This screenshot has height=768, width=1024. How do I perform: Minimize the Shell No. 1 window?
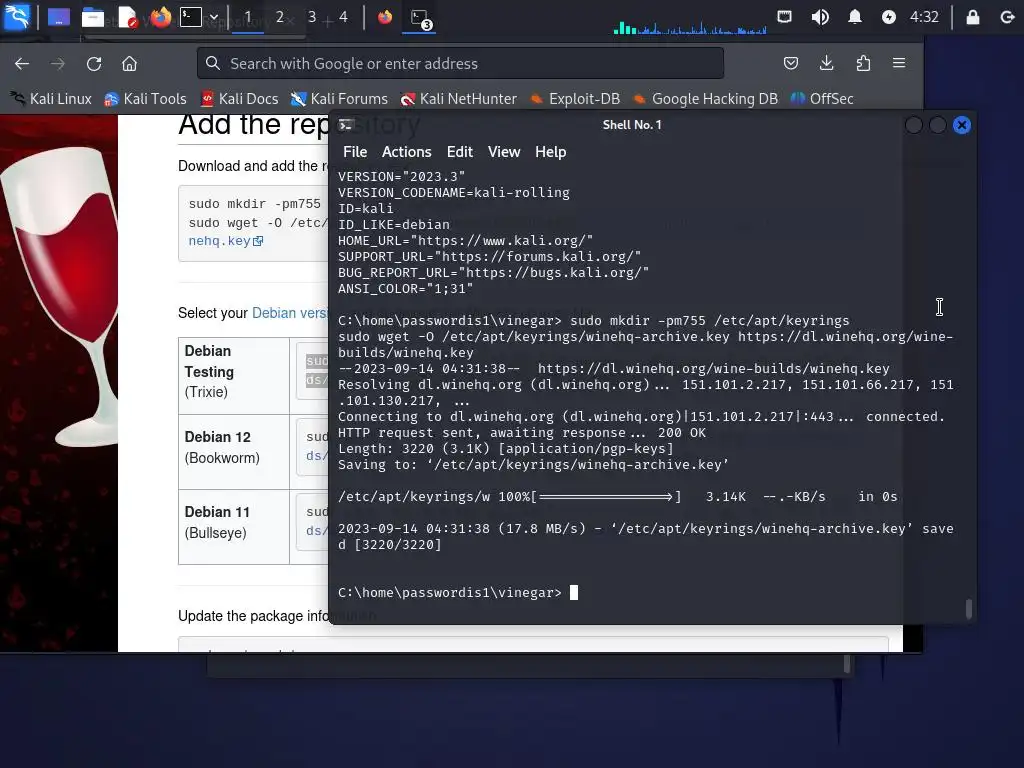click(914, 125)
